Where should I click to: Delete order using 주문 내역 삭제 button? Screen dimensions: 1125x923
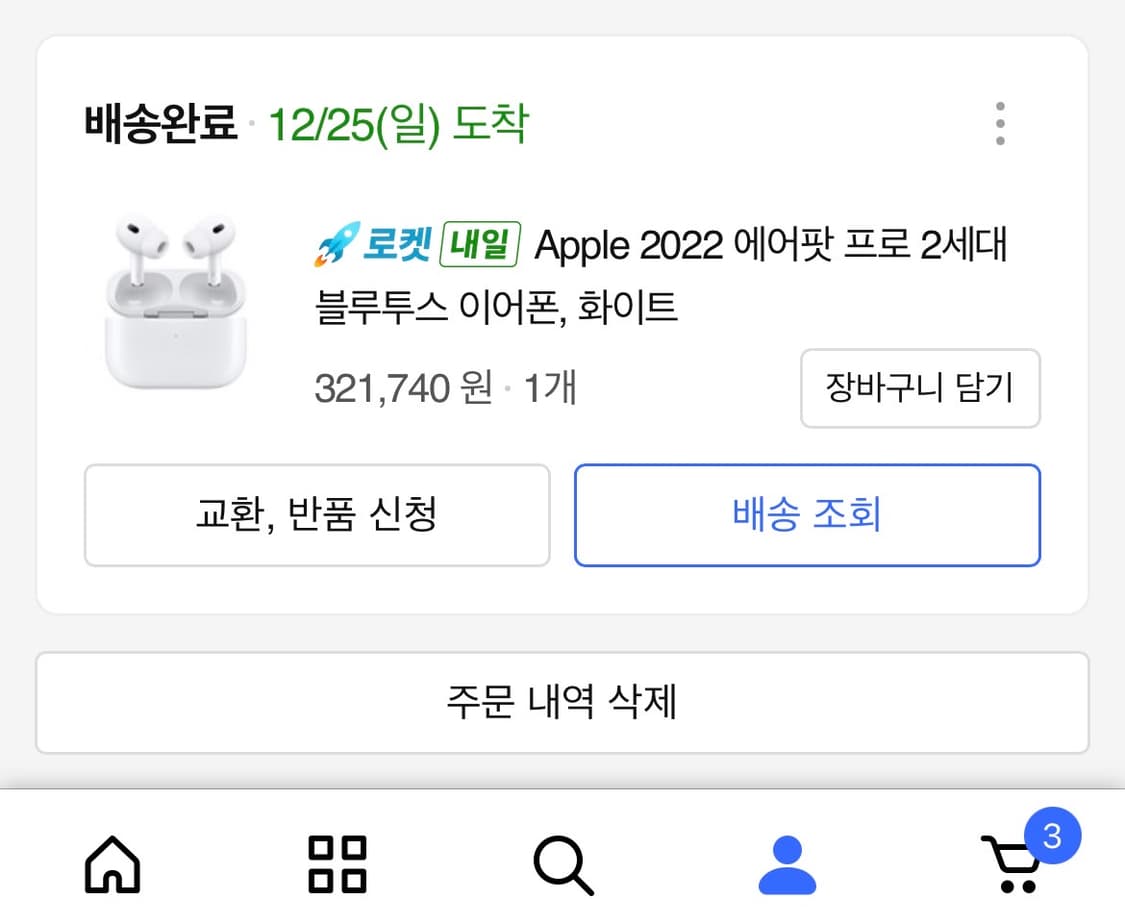coord(562,703)
